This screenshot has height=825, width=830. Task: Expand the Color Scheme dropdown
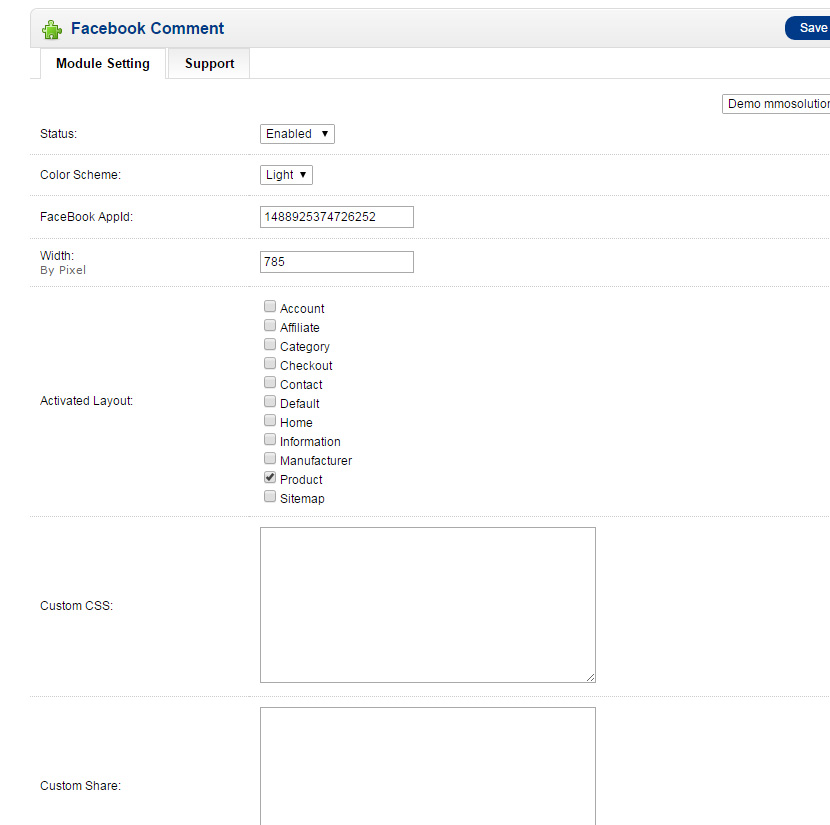click(x=286, y=175)
